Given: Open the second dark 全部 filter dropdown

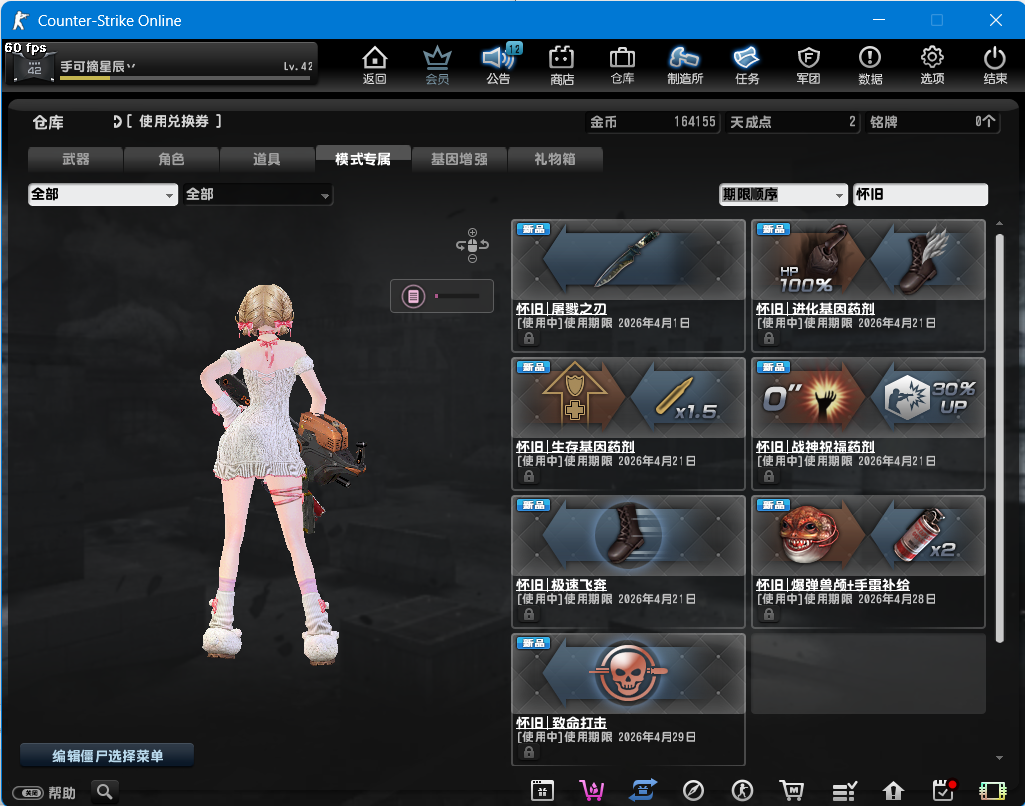Looking at the screenshot, I should click(x=258, y=195).
